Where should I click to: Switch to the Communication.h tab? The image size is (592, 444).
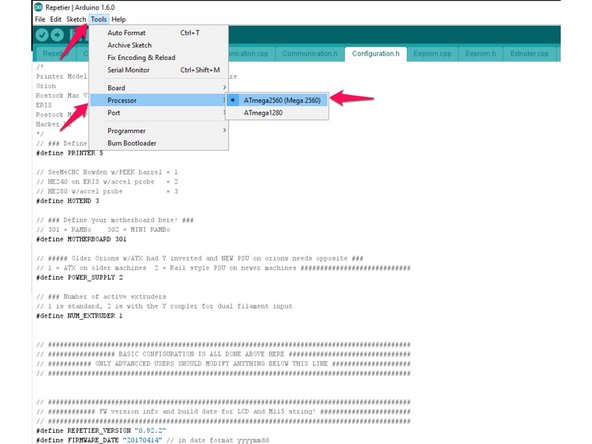[310, 54]
